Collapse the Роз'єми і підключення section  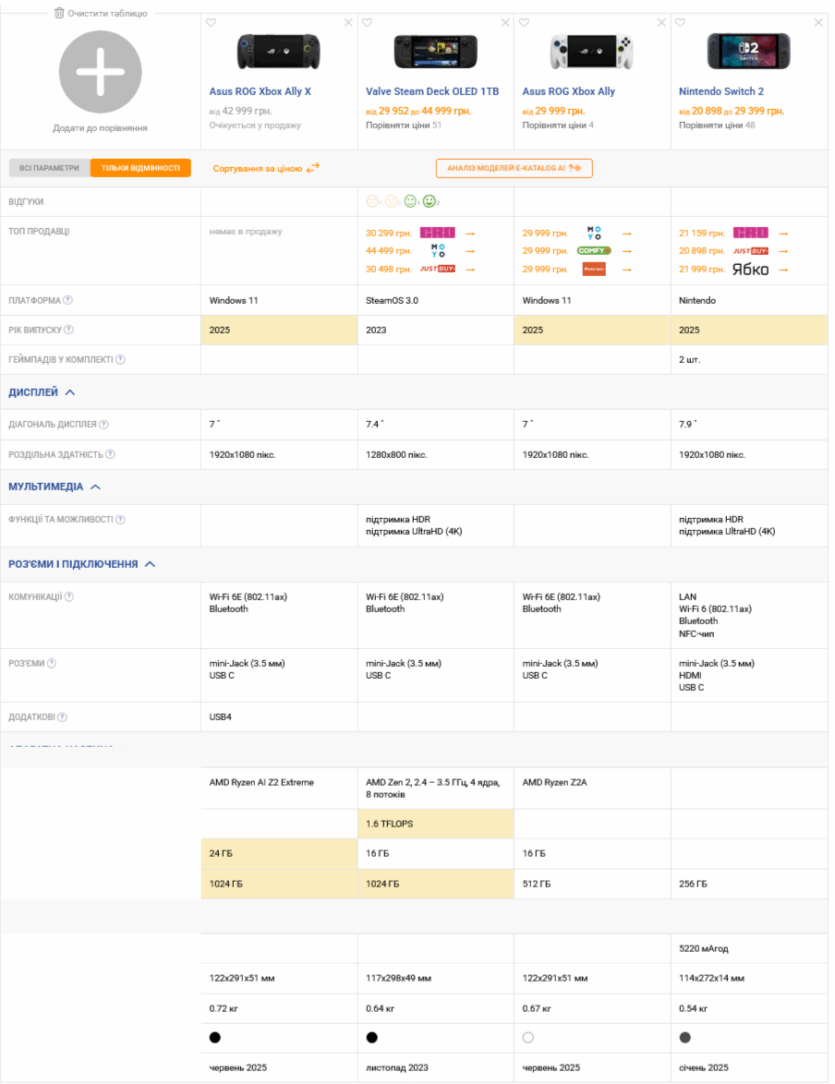tap(149, 565)
